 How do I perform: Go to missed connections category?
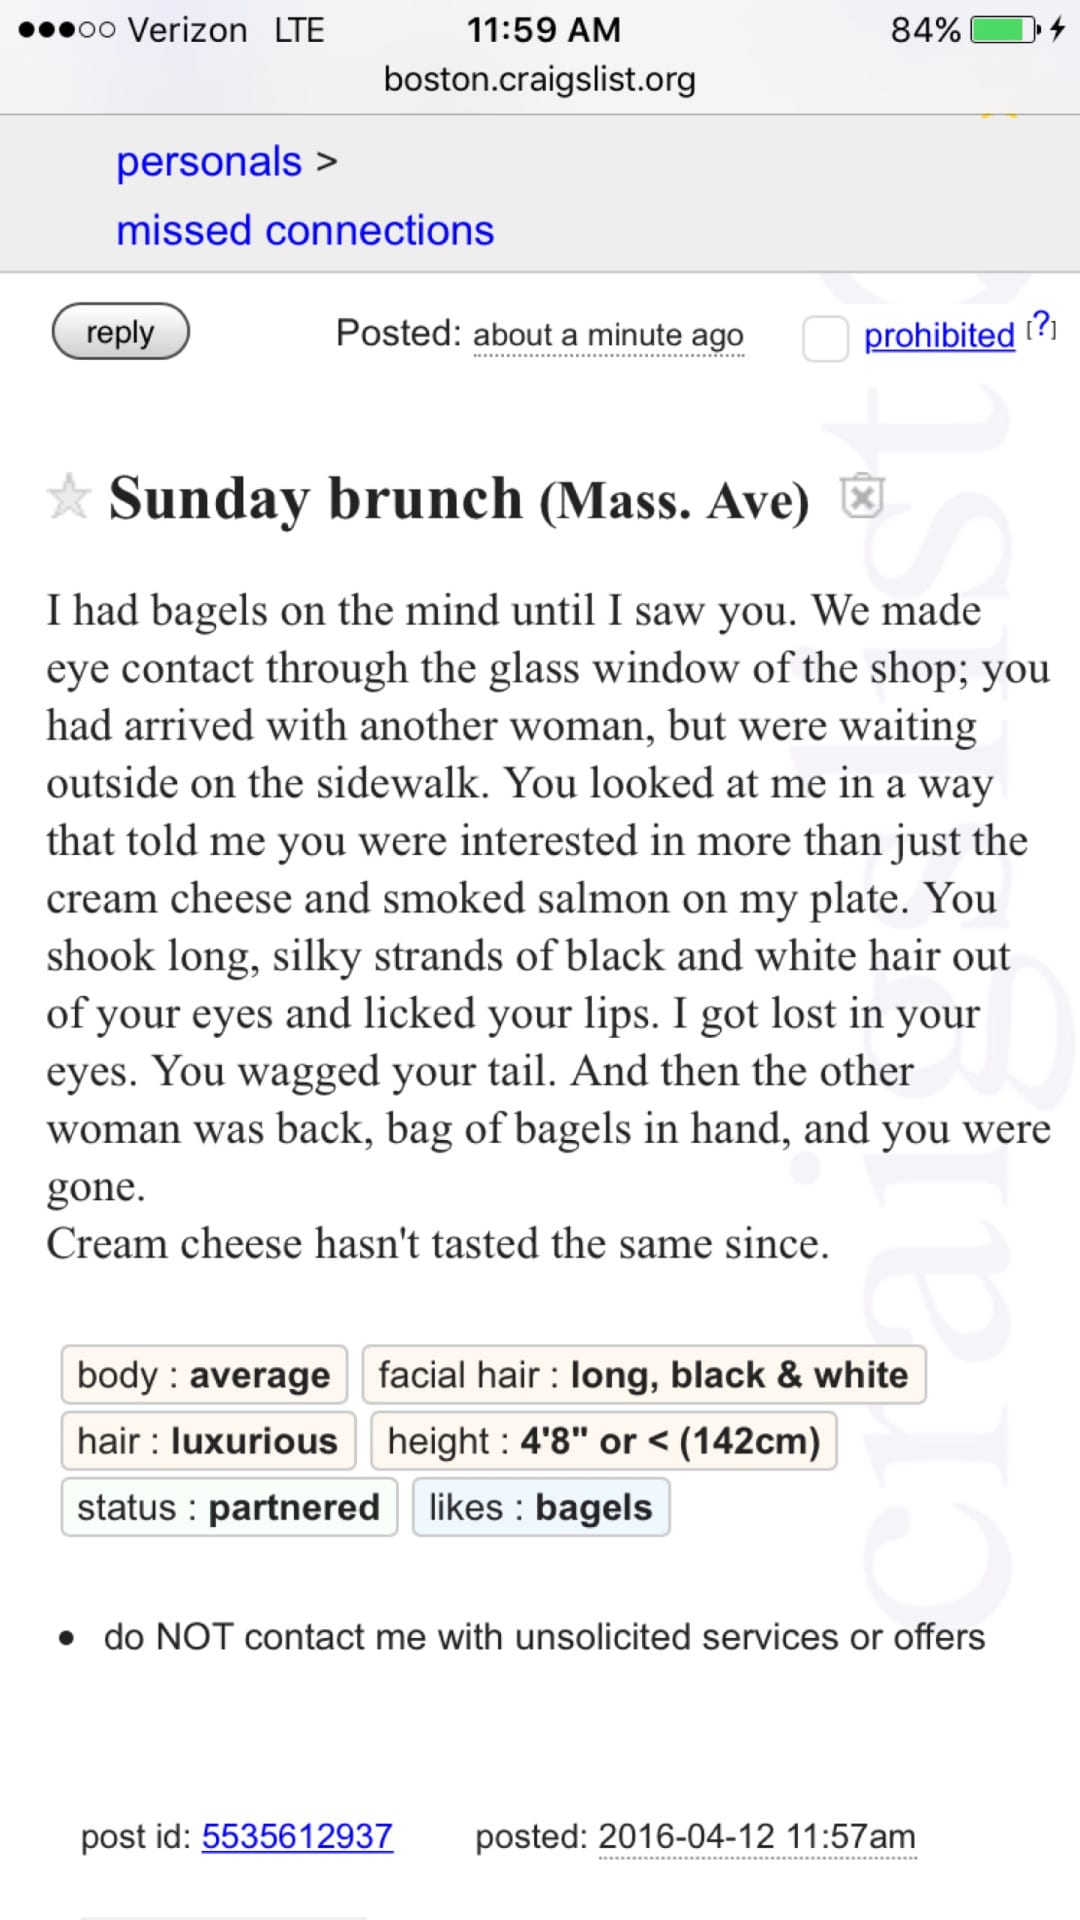pos(305,230)
